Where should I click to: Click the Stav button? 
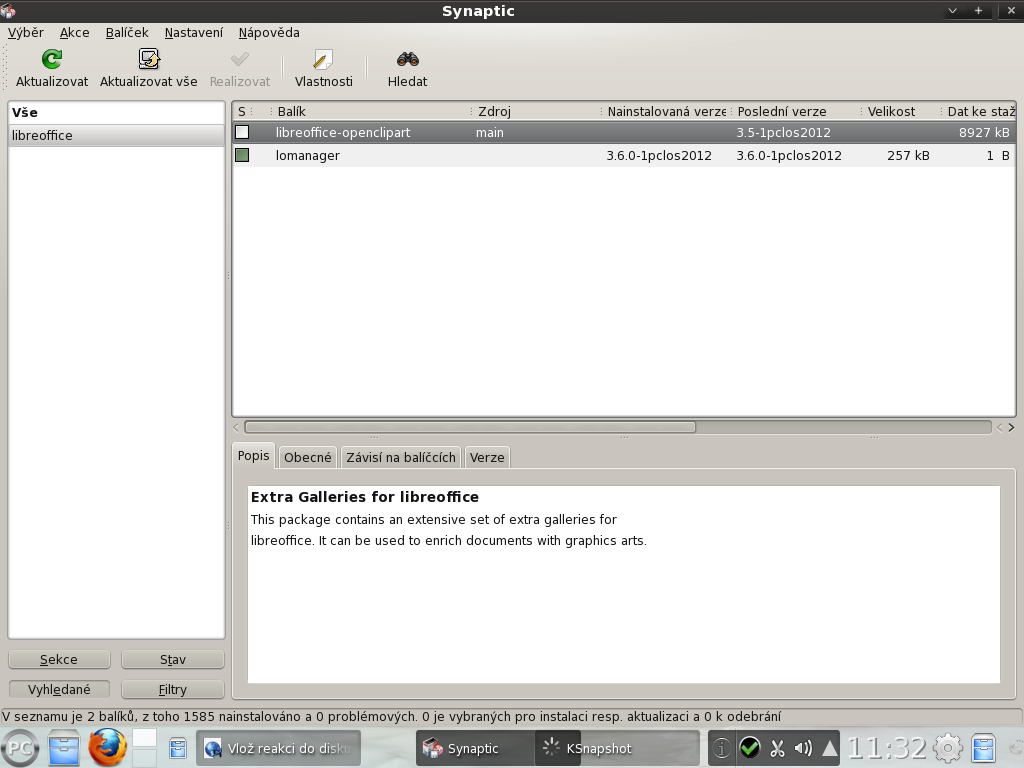tap(173, 660)
